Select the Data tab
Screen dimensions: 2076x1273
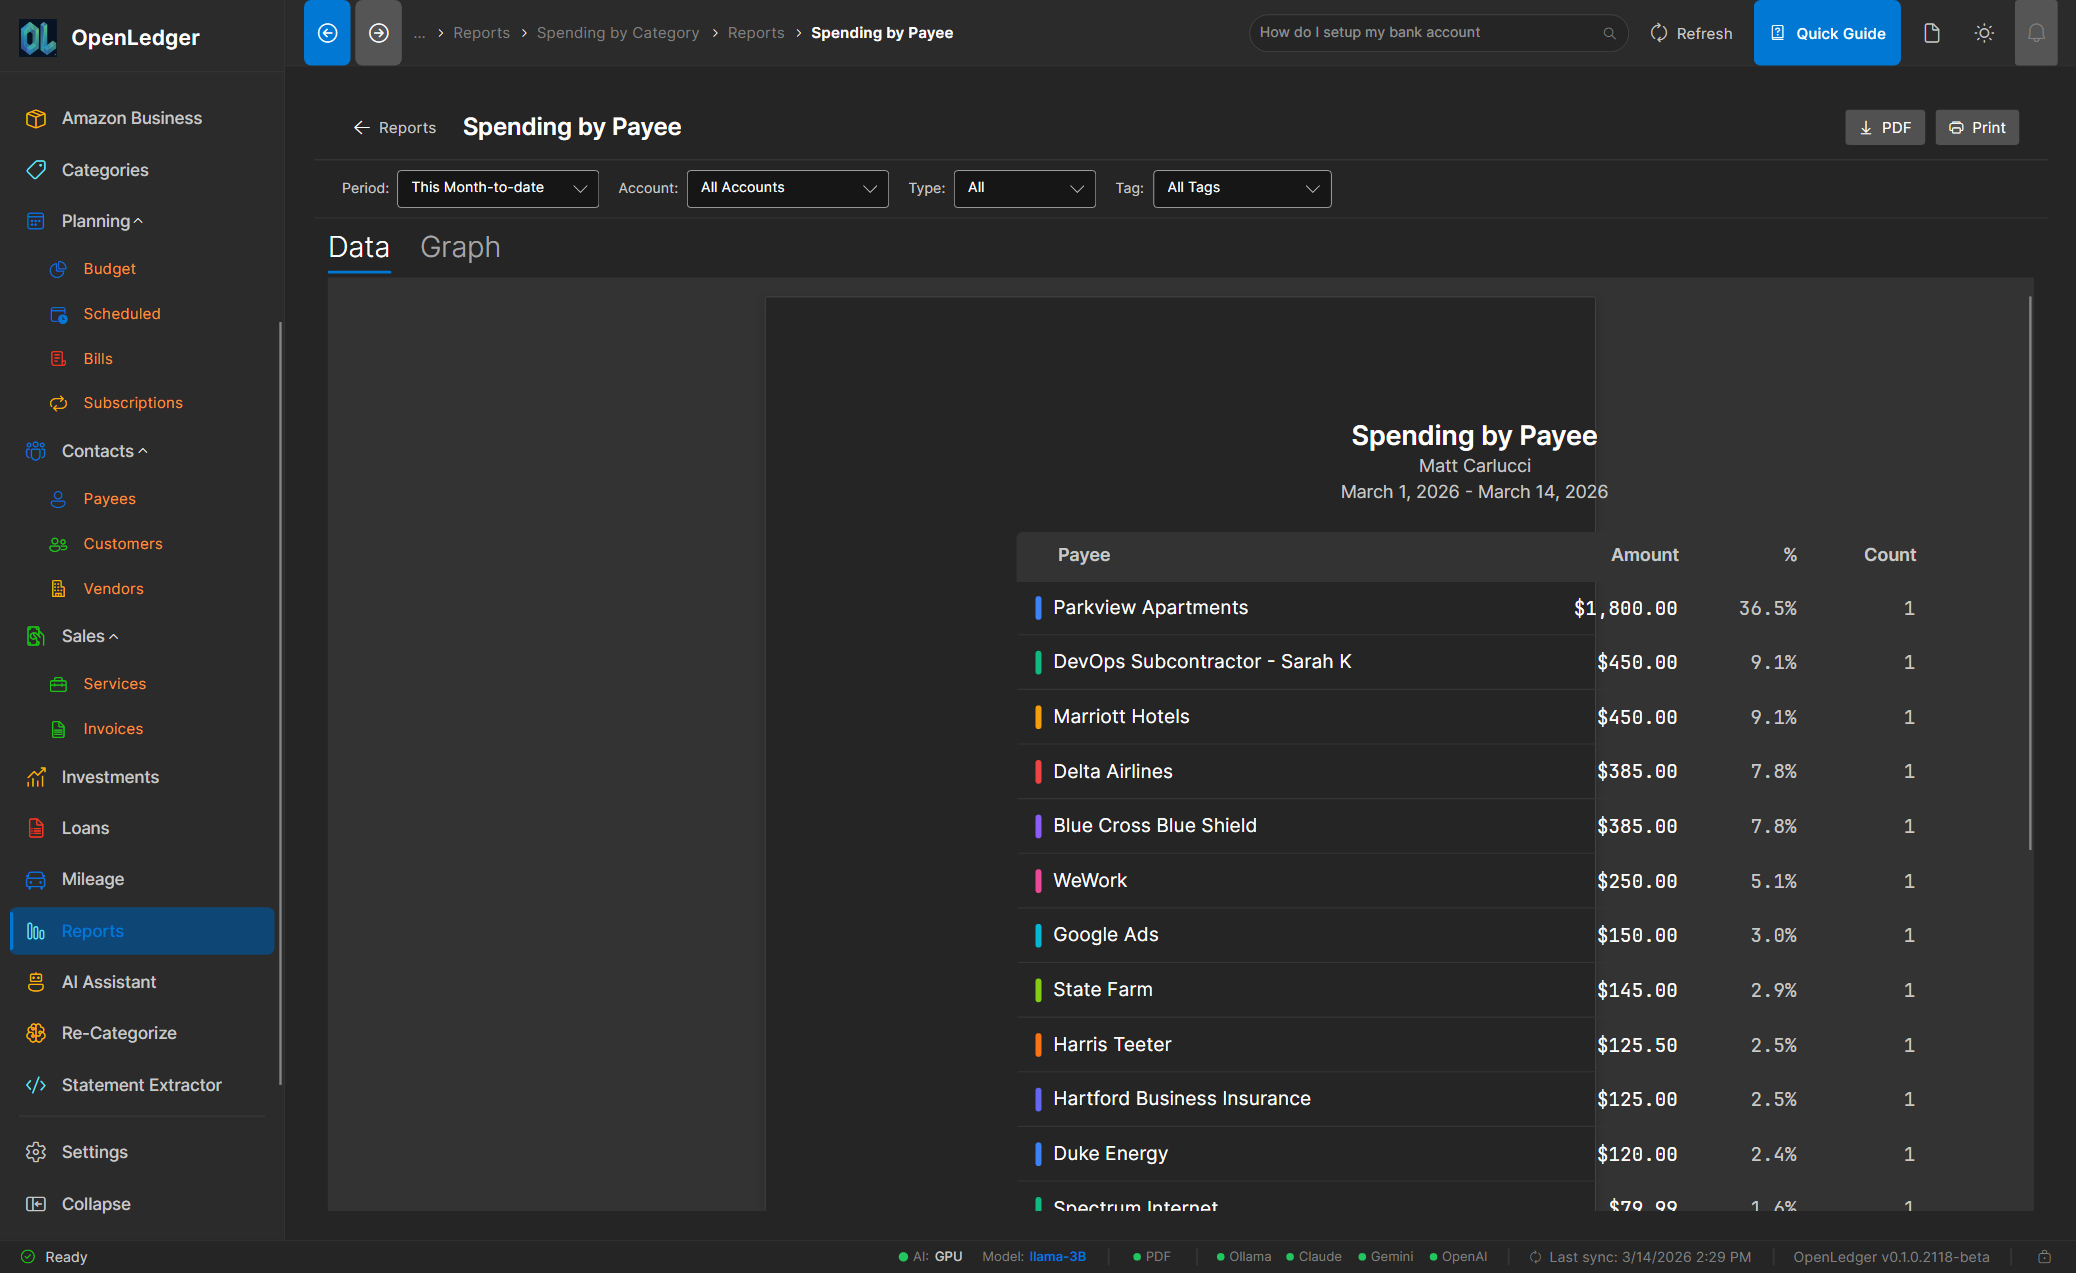point(358,247)
